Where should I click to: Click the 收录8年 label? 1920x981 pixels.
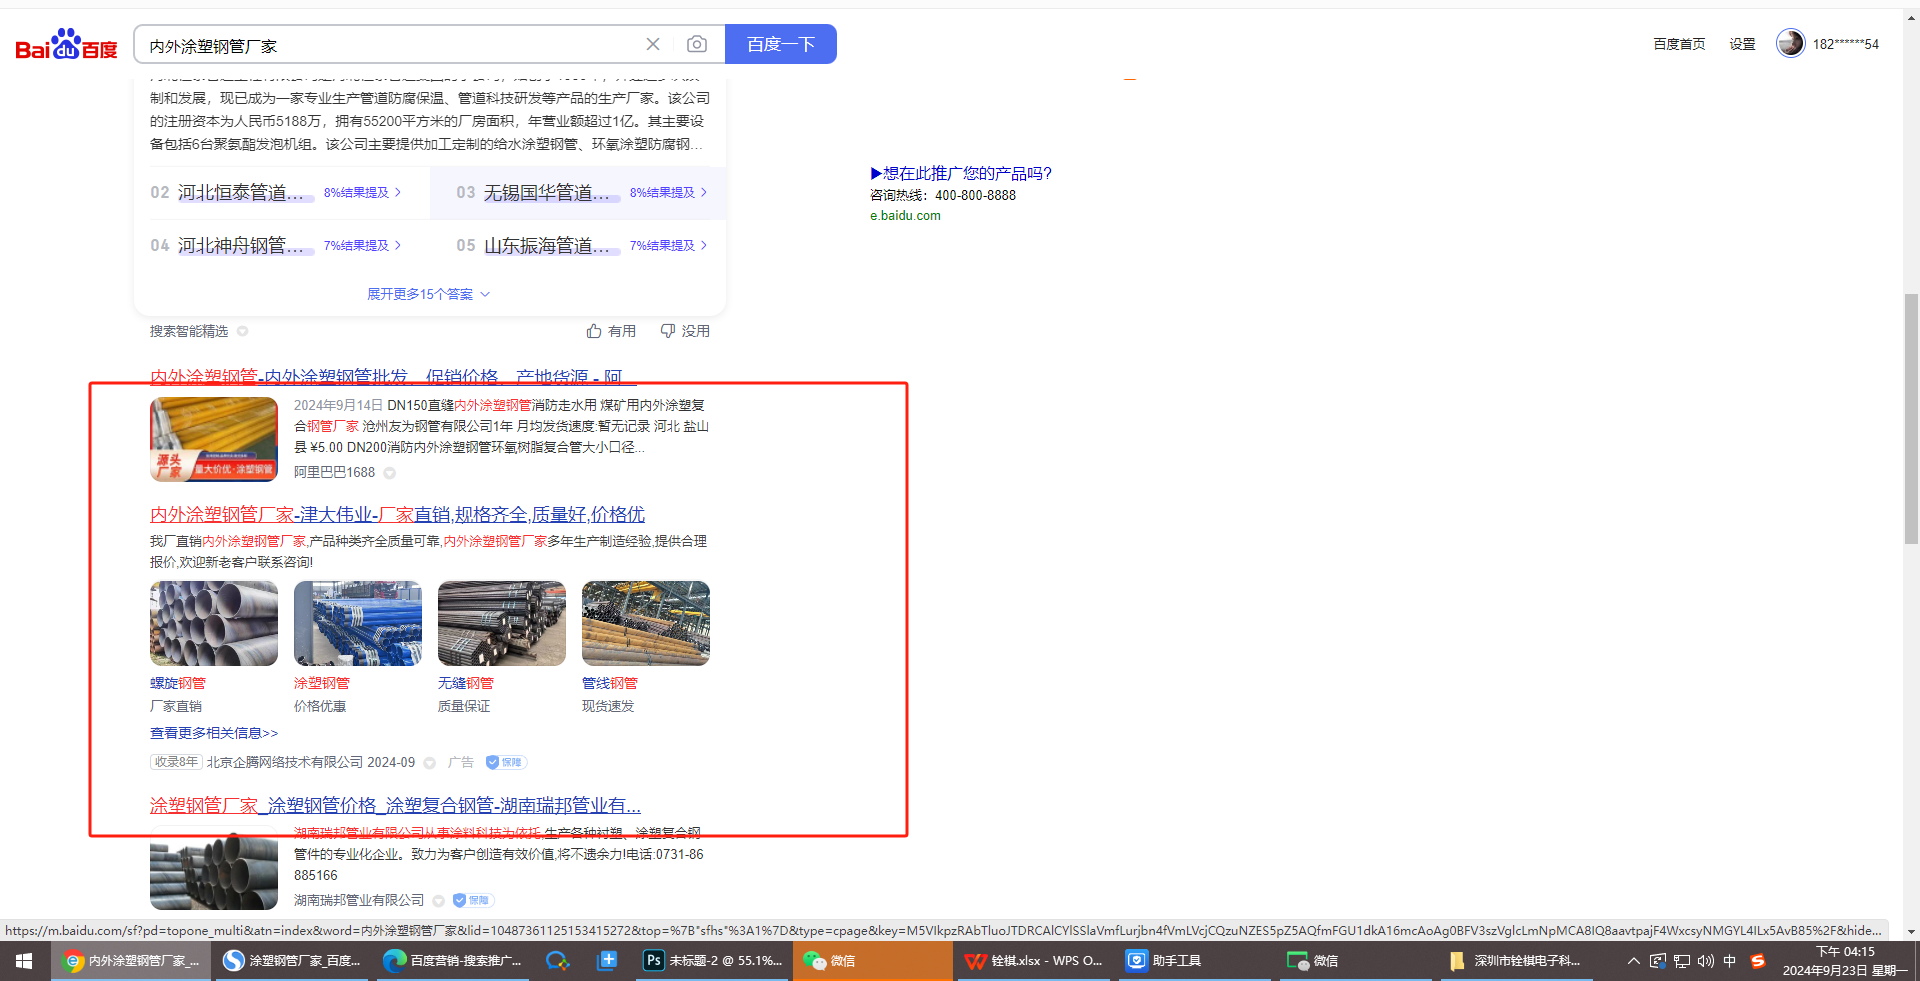[x=176, y=762]
